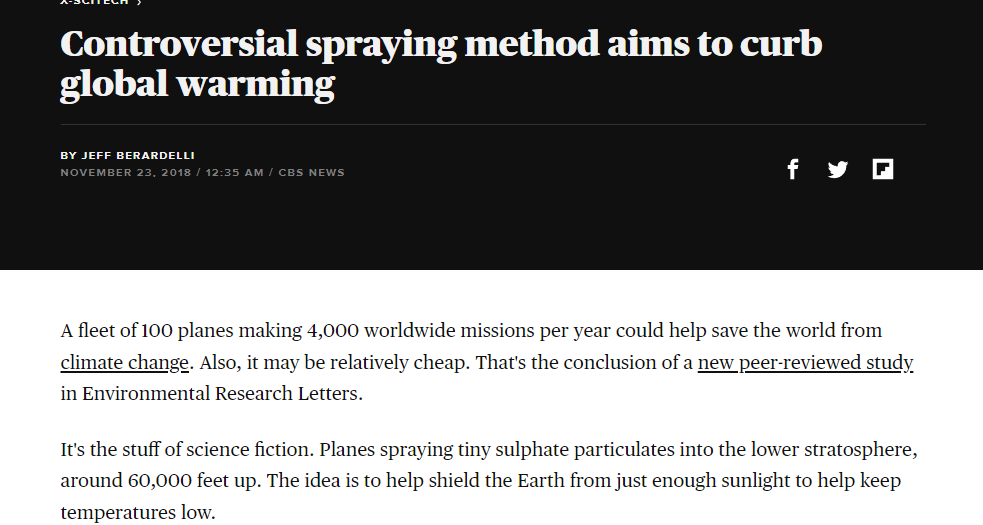
Task: Follow the 'new peer-reviewed study' link
Action: pyautogui.click(x=805, y=362)
